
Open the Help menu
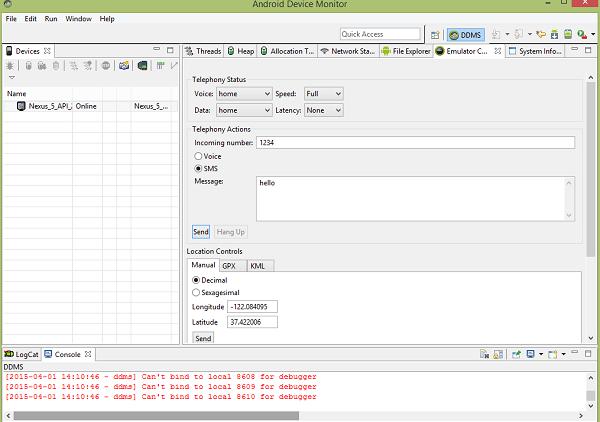tap(107, 19)
